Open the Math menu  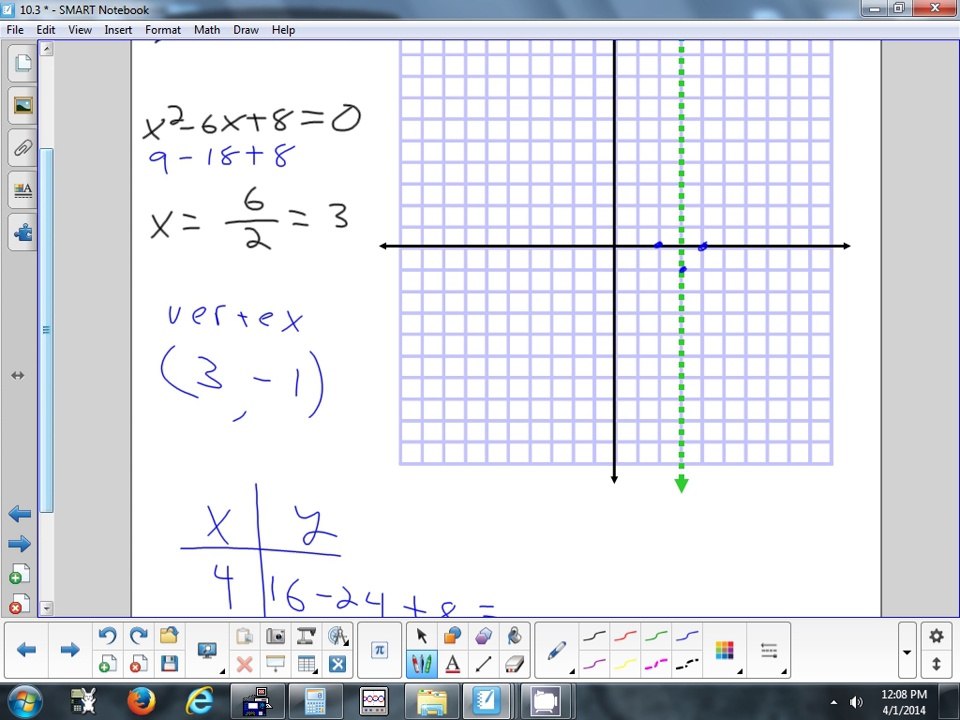tap(207, 29)
